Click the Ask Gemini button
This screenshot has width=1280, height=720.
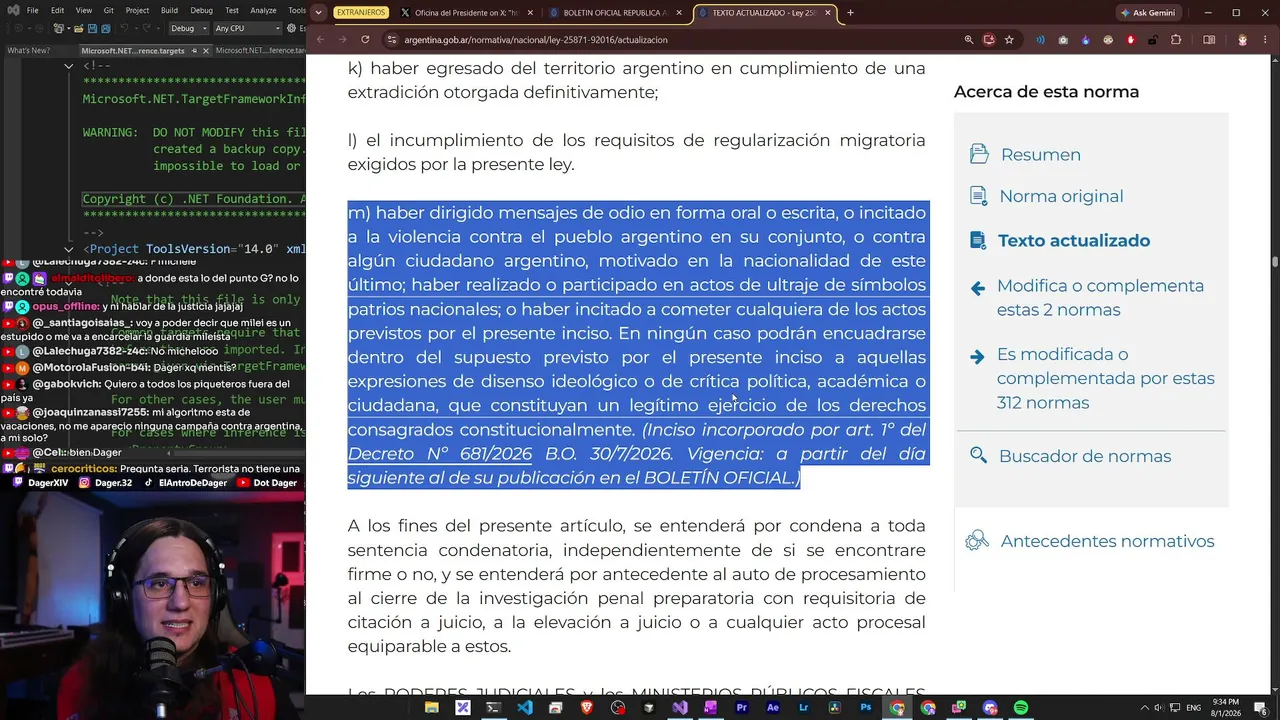pos(1151,13)
